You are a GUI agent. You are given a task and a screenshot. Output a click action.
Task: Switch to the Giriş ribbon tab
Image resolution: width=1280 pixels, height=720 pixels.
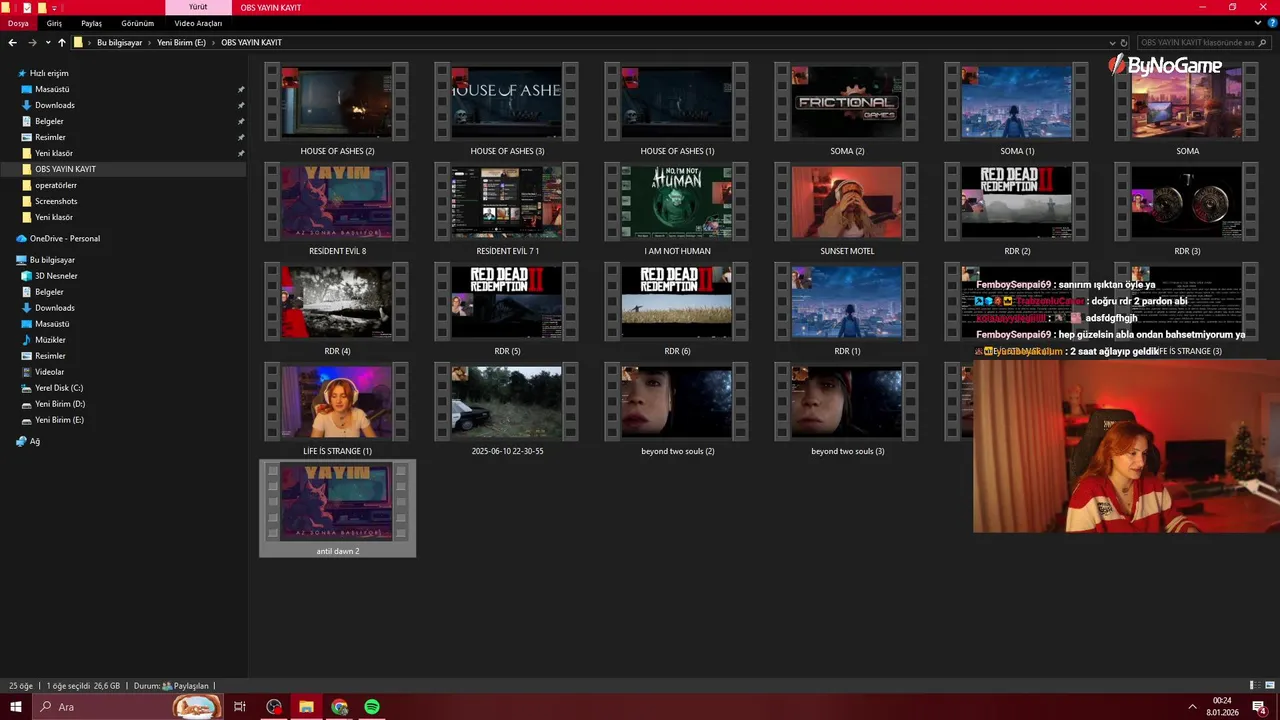click(54, 23)
